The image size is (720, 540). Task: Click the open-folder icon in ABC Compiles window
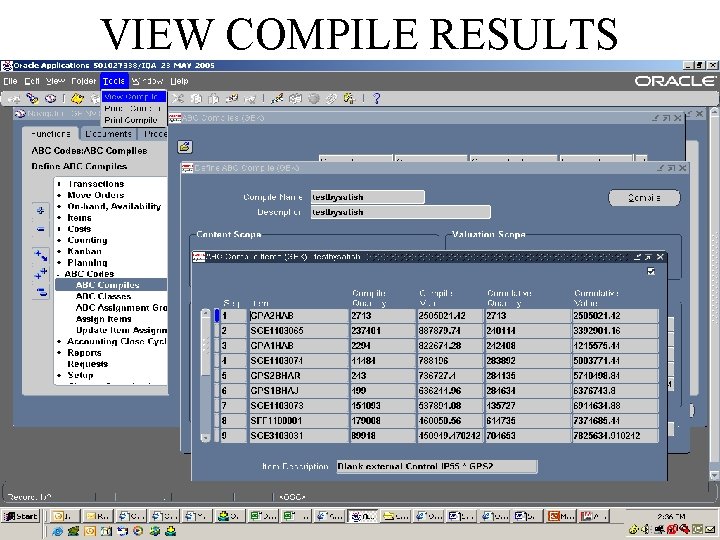(185, 147)
